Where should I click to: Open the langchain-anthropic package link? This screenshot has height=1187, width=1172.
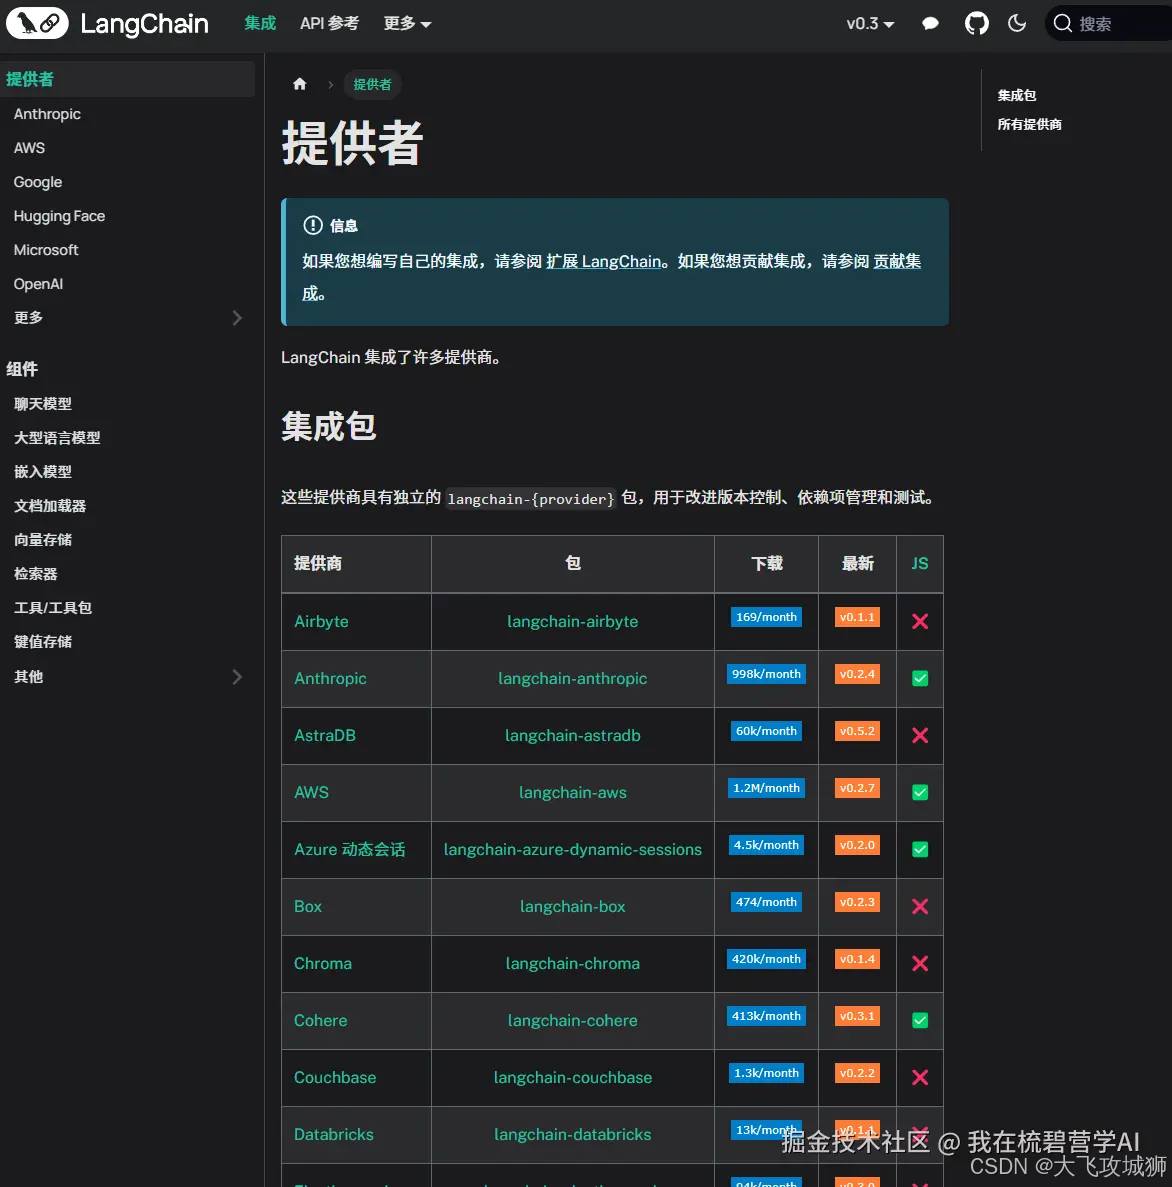tap(572, 678)
